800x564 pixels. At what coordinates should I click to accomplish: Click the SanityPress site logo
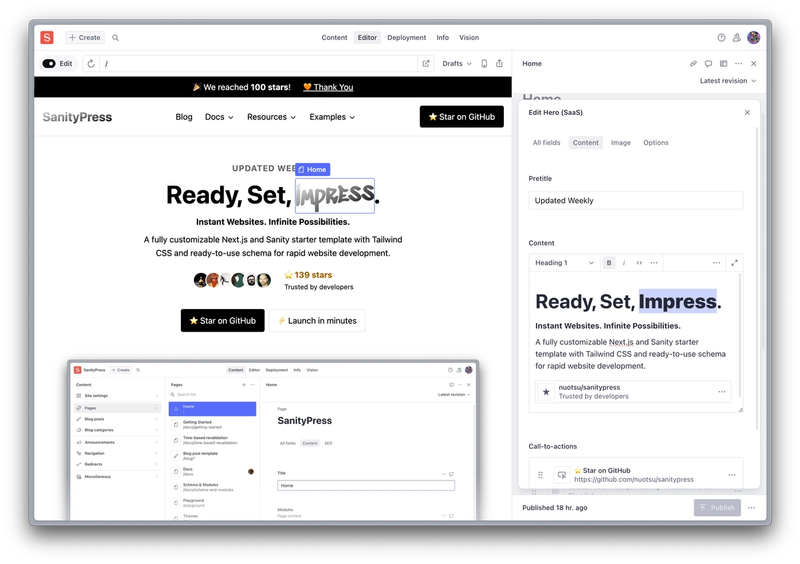coord(77,117)
